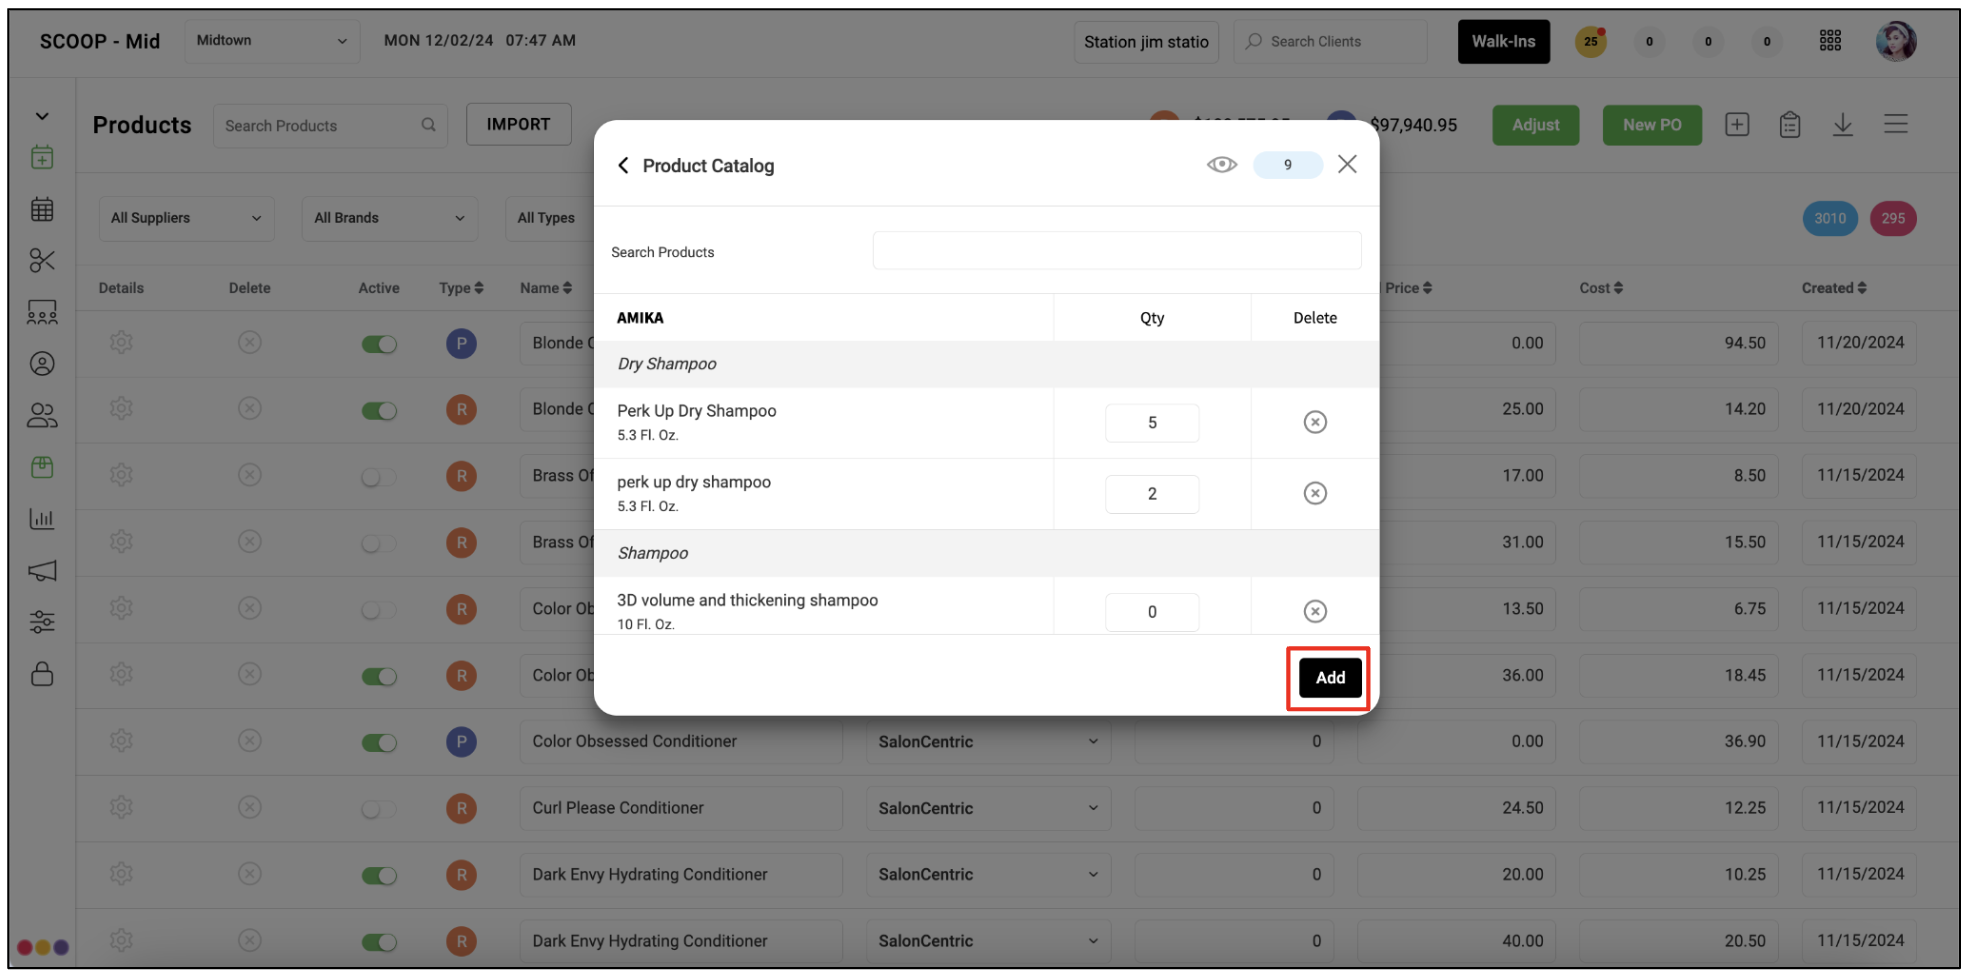Viewport: 1968px width, 980px height.
Task: Click the green Adjust button
Action: pyautogui.click(x=1535, y=125)
